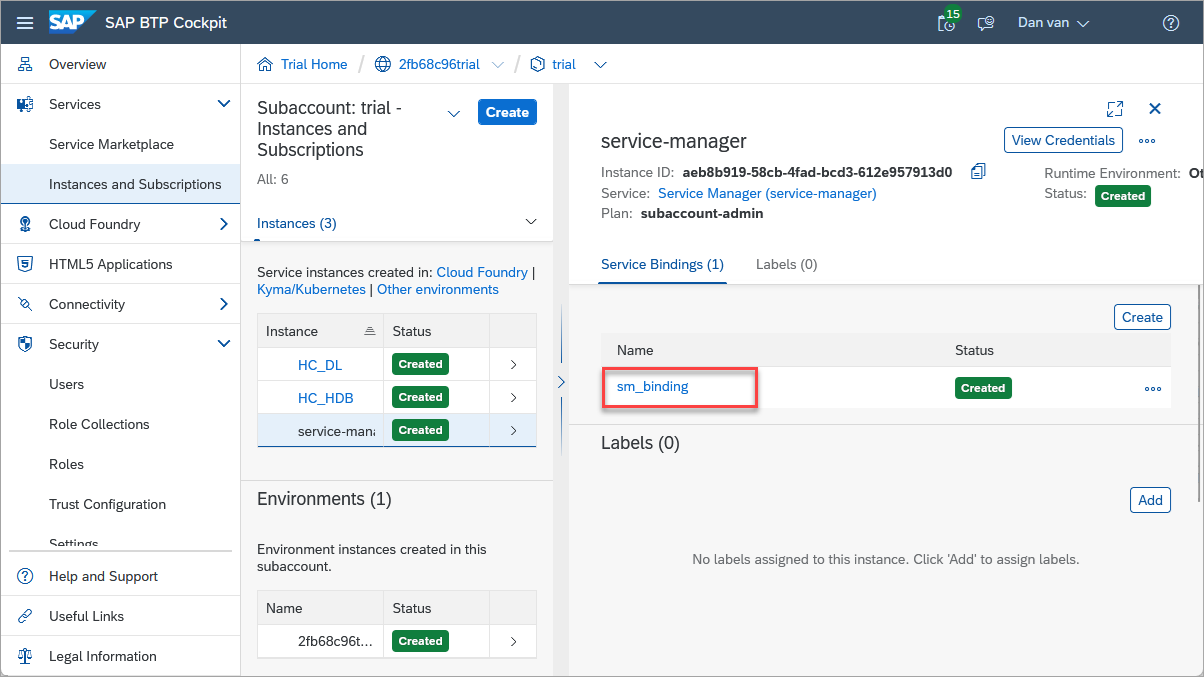1204x677 pixels.
Task: Open details arrow for service-manager row
Action: 513,431
